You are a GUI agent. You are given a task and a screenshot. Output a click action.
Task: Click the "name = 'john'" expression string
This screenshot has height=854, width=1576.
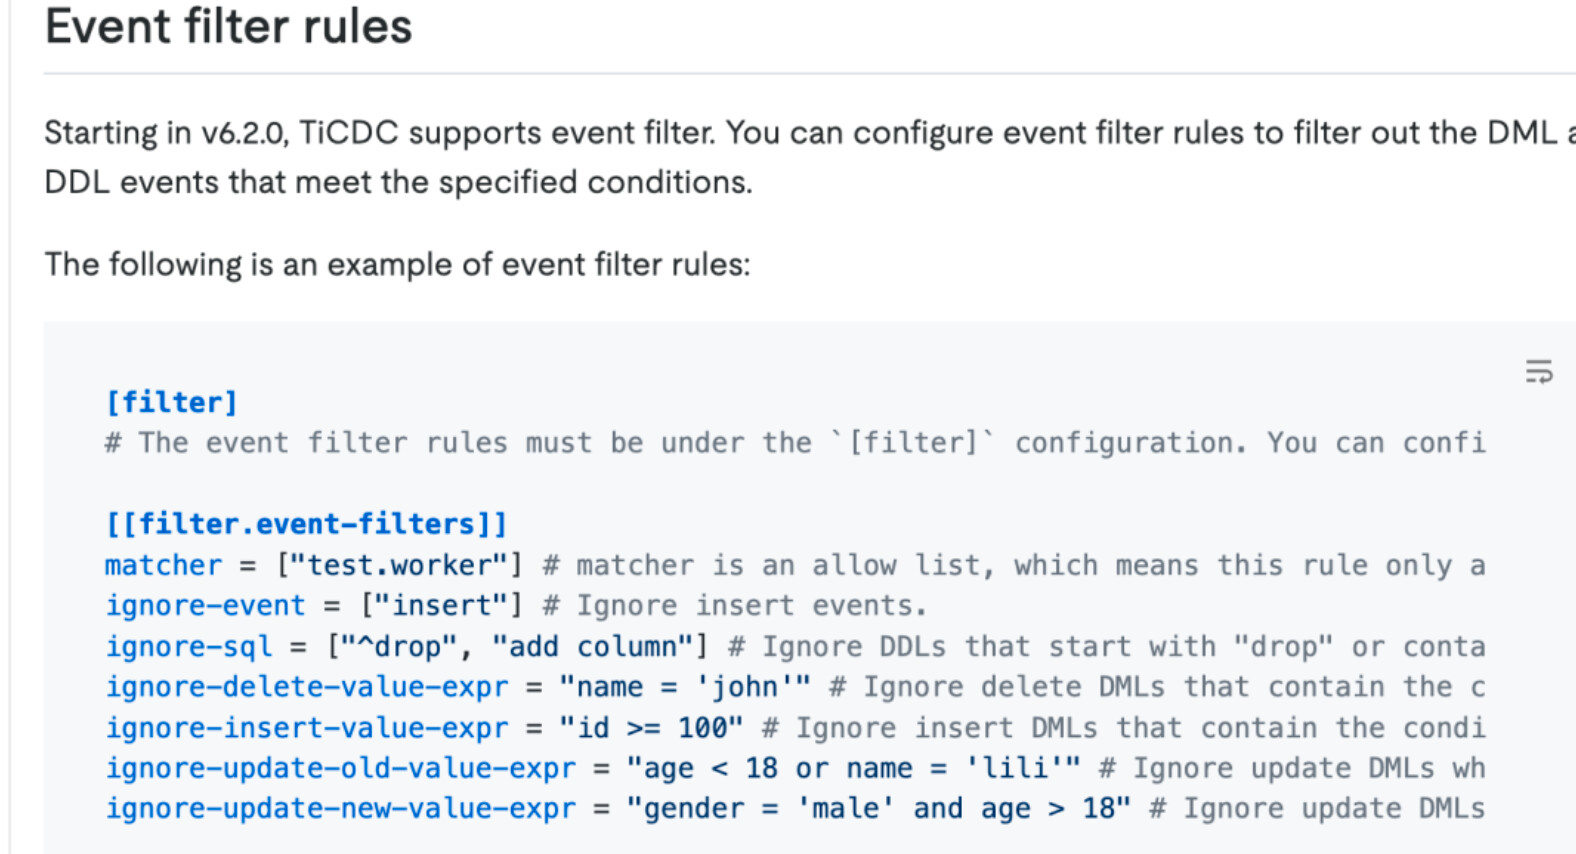point(685,687)
